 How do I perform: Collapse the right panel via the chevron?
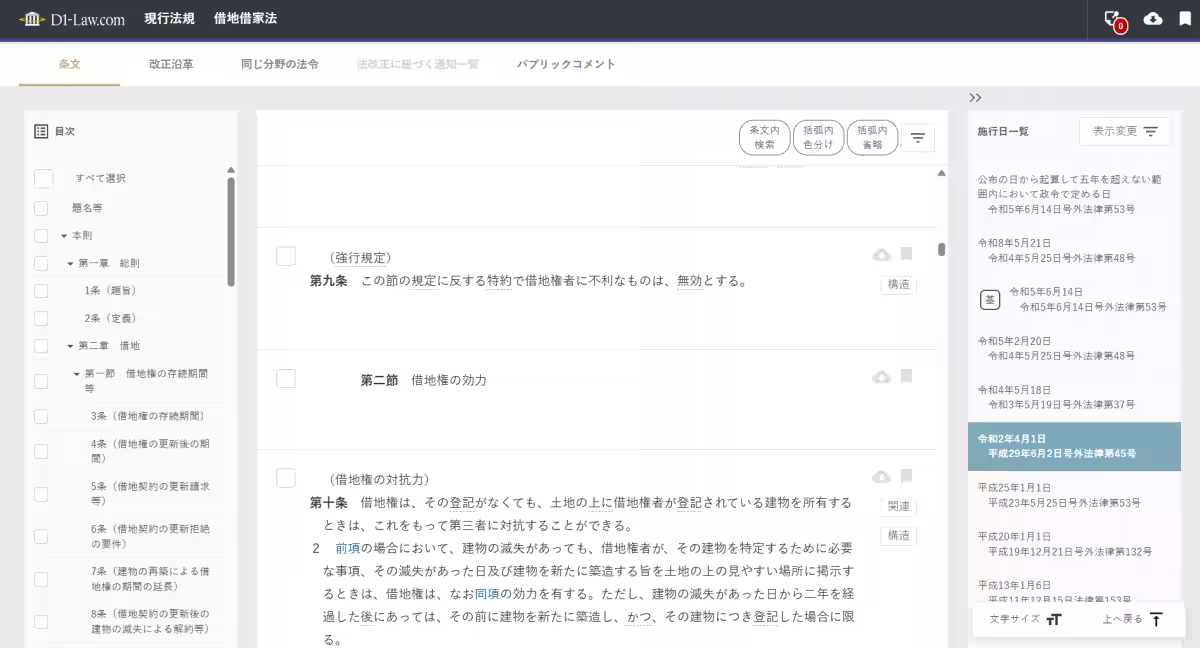tap(974, 97)
